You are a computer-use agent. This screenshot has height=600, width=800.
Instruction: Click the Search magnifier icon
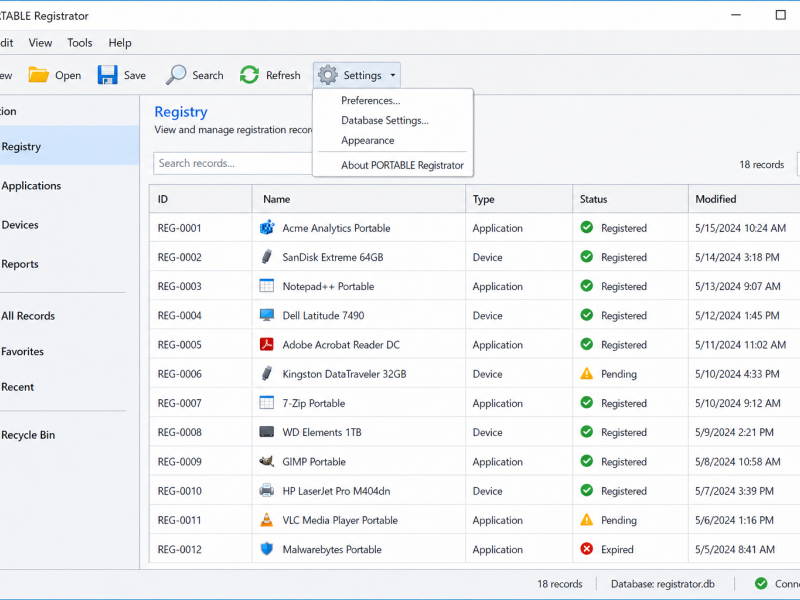click(176, 75)
